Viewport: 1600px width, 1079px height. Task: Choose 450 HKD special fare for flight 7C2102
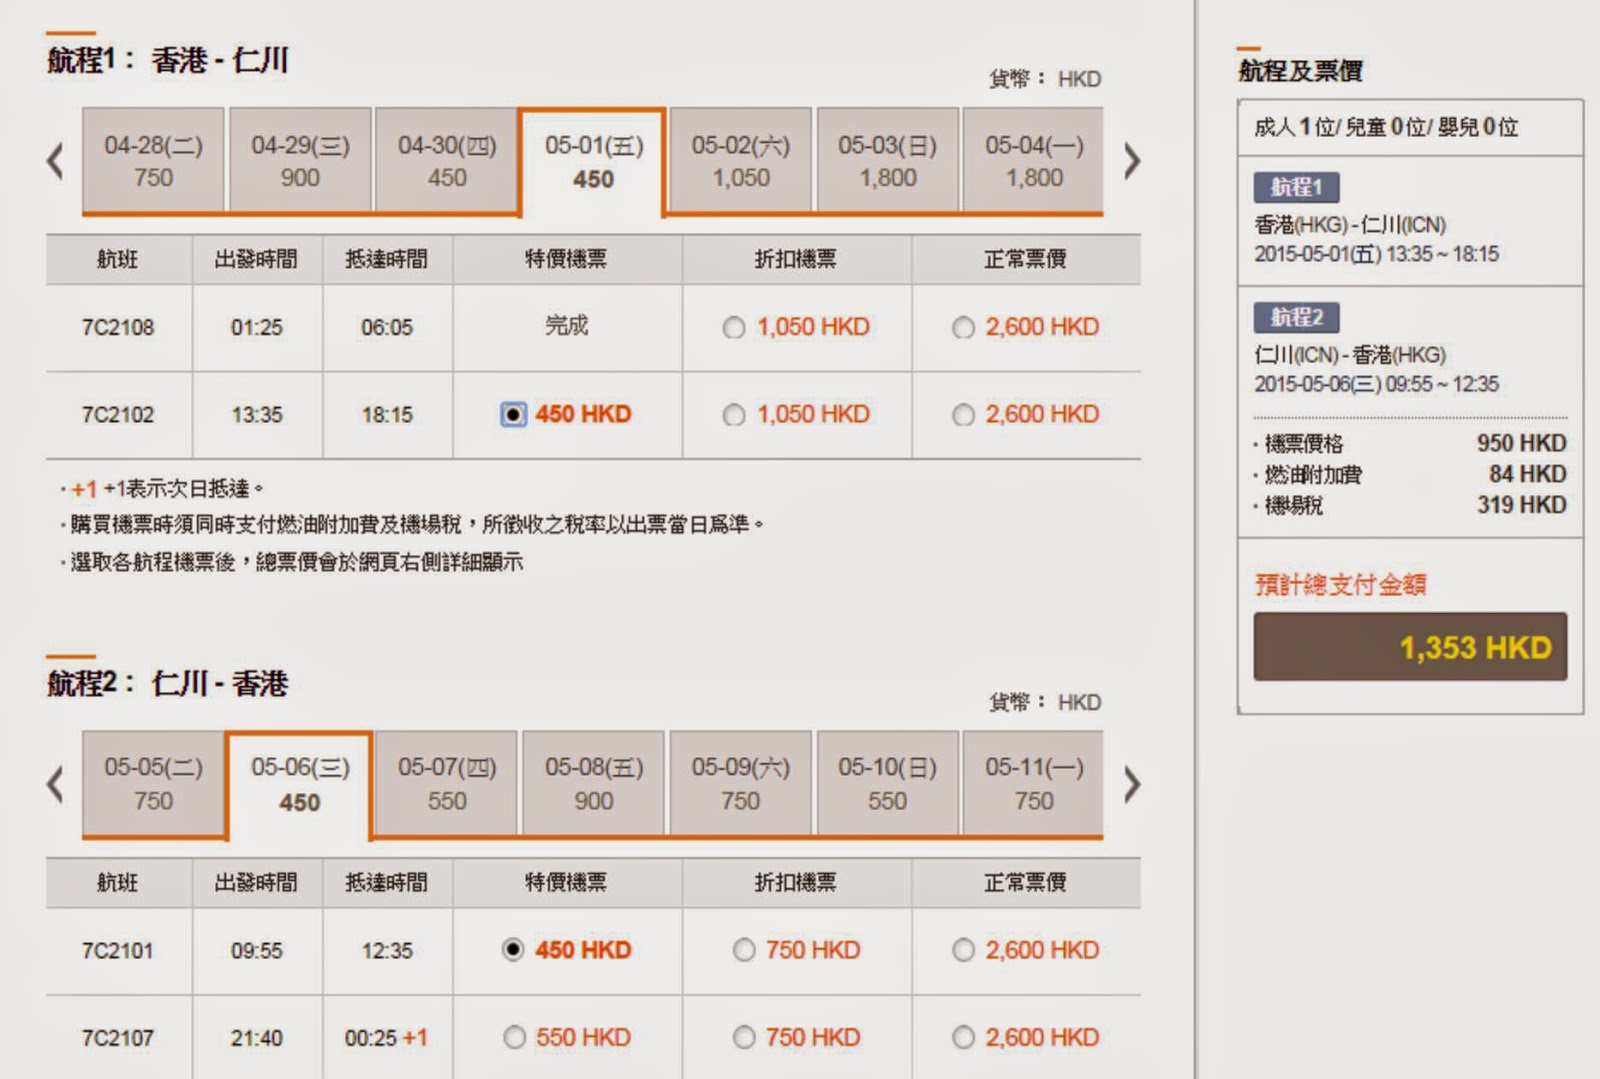coord(513,415)
